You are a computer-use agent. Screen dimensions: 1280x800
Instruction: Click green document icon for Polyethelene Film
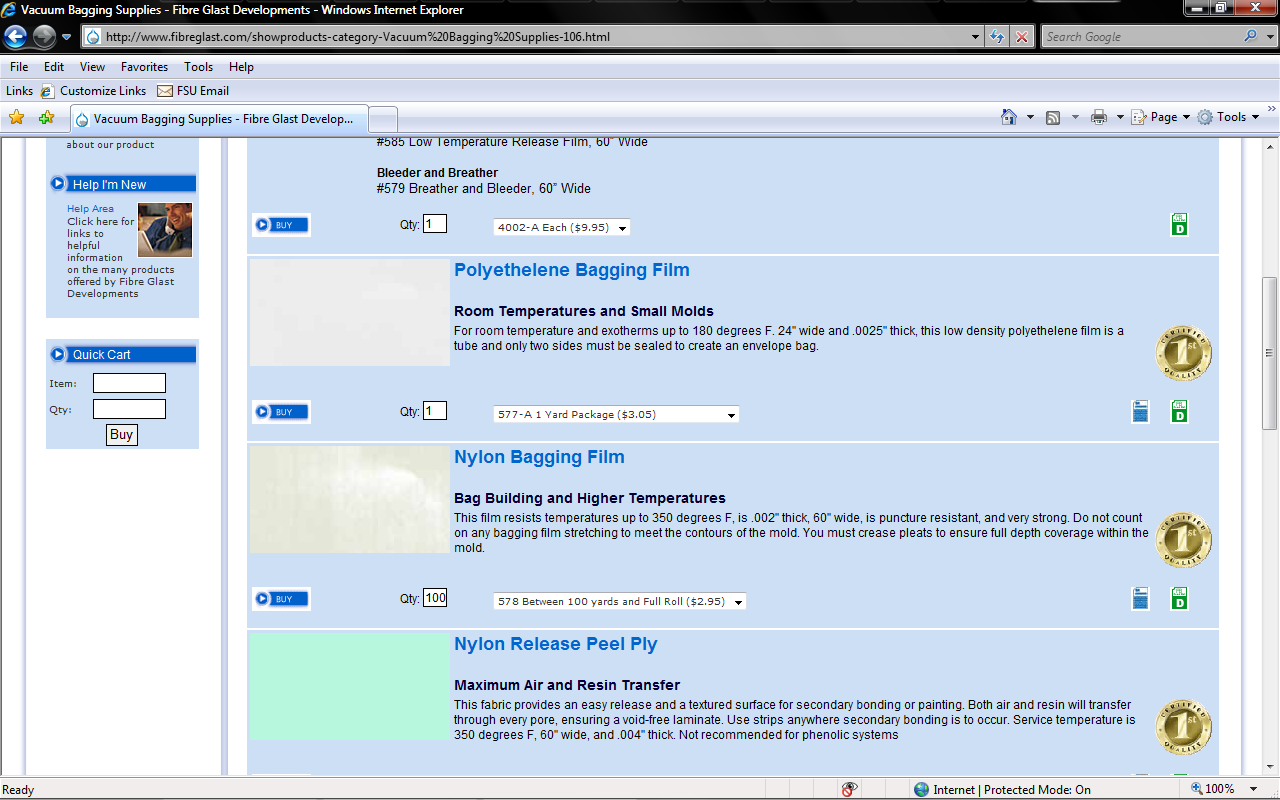coord(1179,411)
